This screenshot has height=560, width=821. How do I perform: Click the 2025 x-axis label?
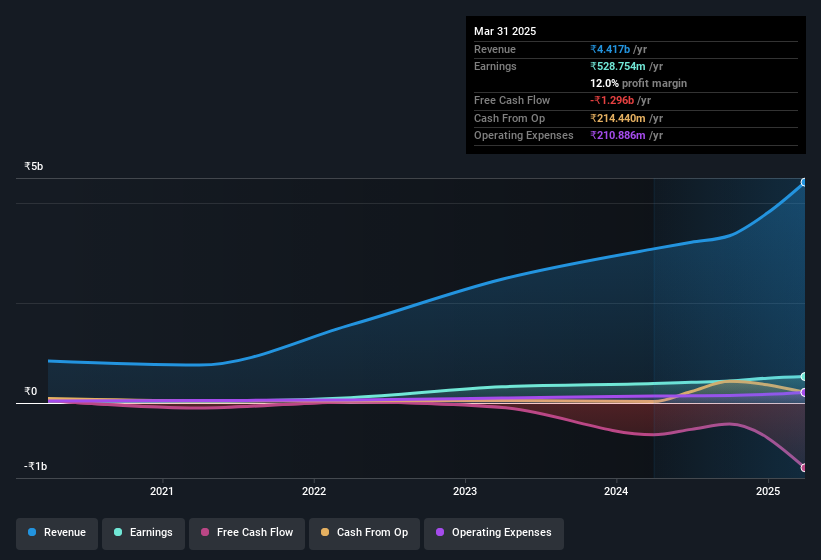click(x=768, y=491)
